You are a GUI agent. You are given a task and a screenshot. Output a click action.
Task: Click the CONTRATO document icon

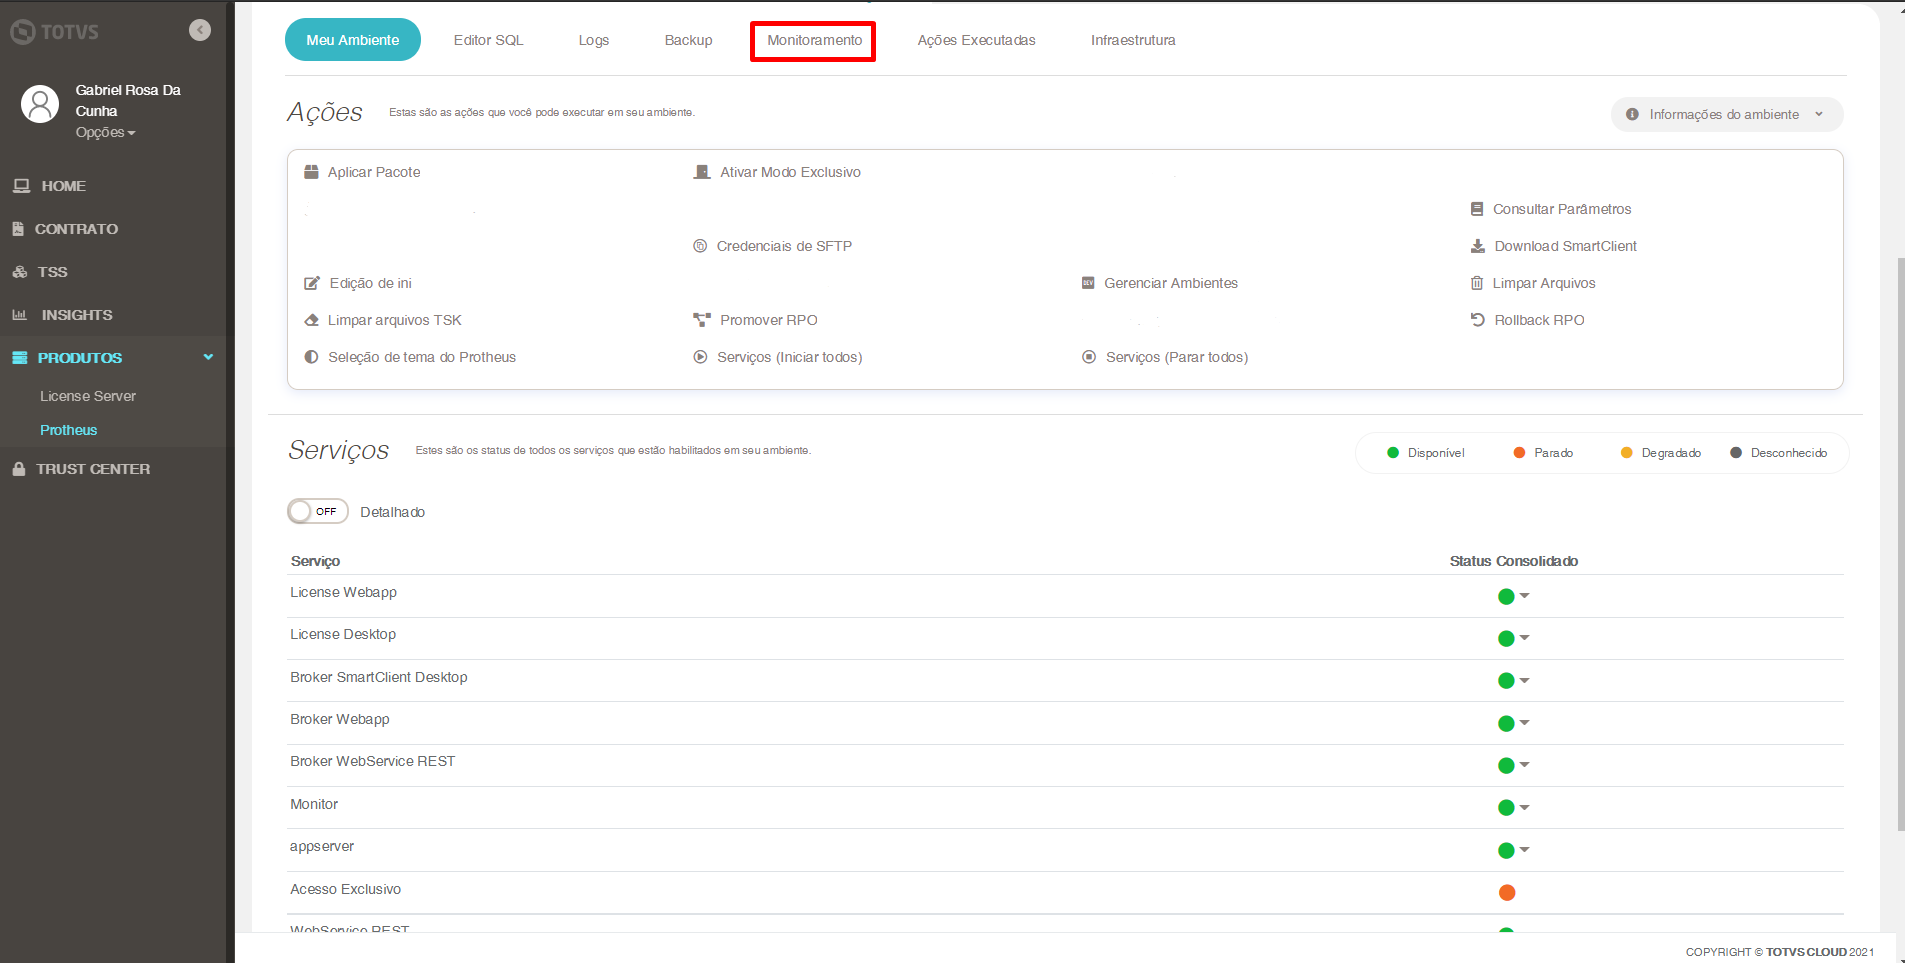pyautogui.click(x=18, y=229)
